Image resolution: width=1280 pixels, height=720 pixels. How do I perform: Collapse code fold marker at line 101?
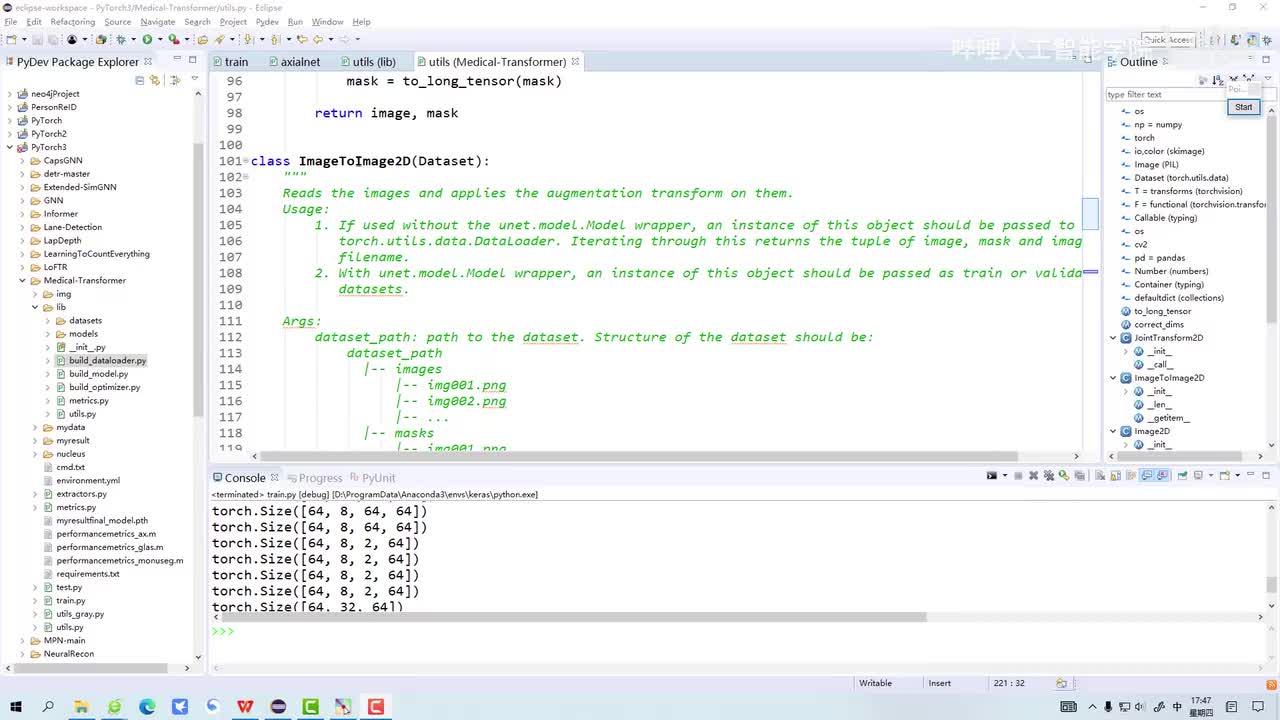point(246,161)
